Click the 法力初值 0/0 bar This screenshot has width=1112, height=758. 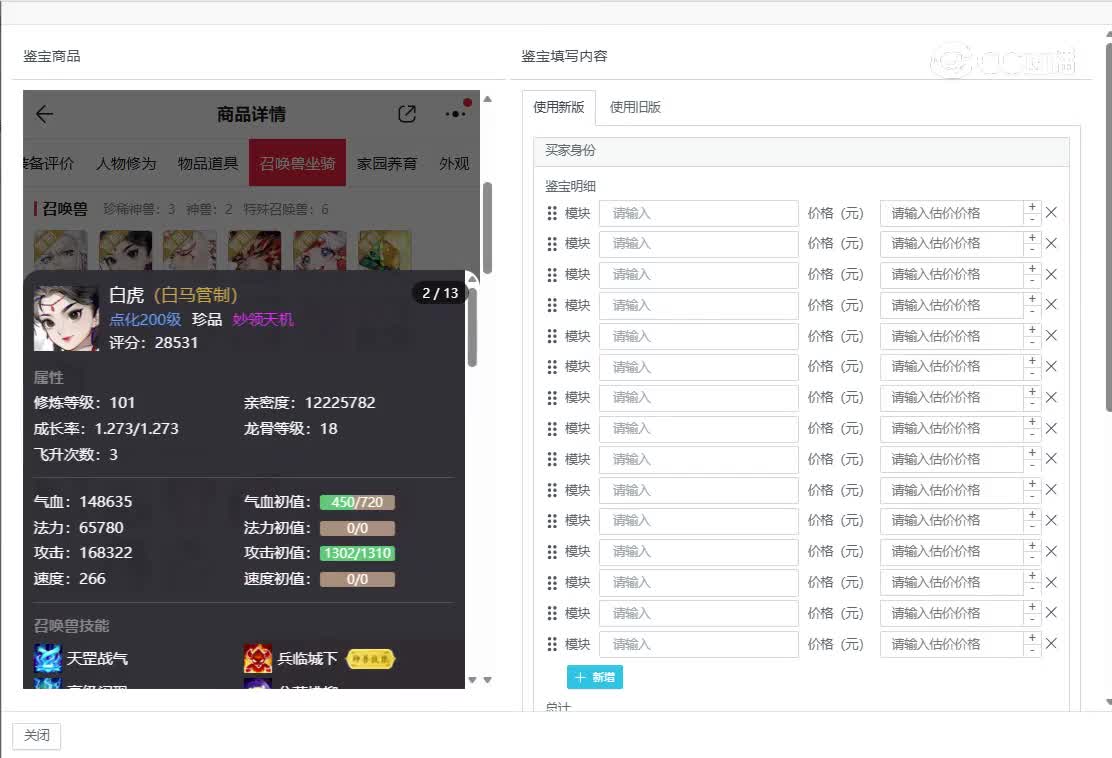pyautogui.click(x=357, y=528)
